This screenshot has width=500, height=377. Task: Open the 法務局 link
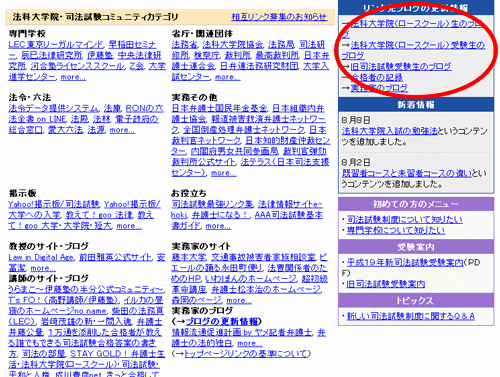point(281,45)
